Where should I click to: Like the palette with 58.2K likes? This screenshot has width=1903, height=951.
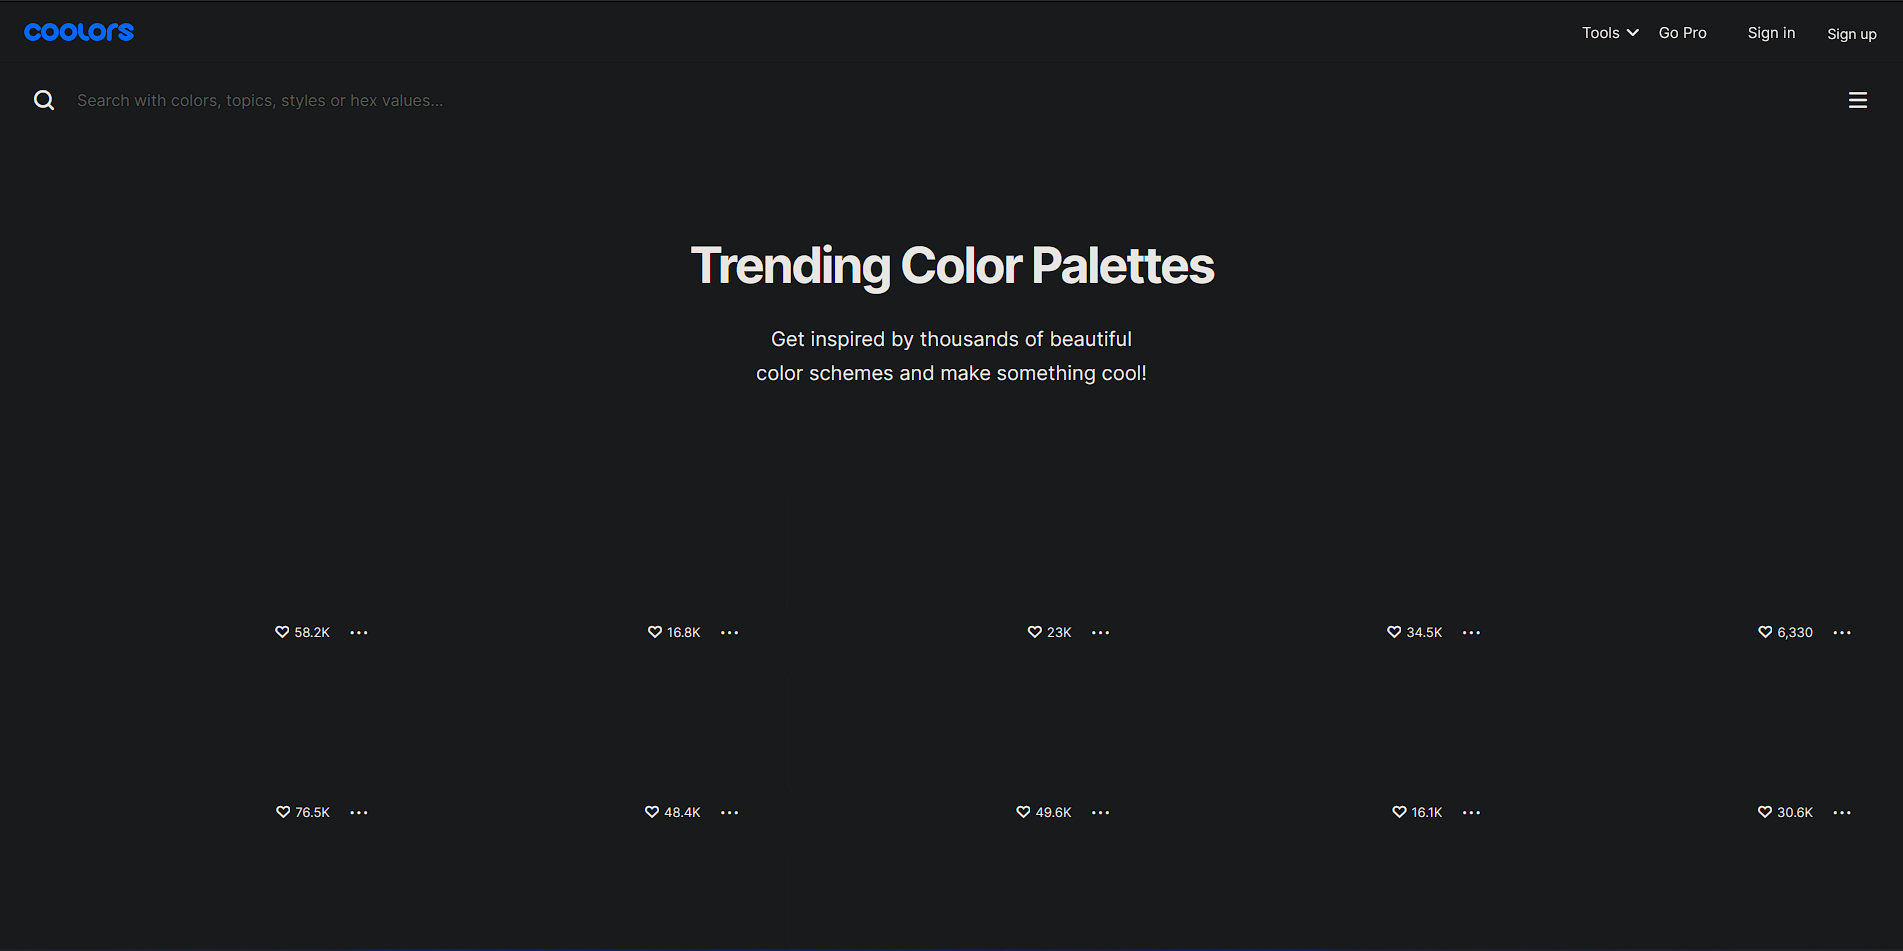click(282, 632)
